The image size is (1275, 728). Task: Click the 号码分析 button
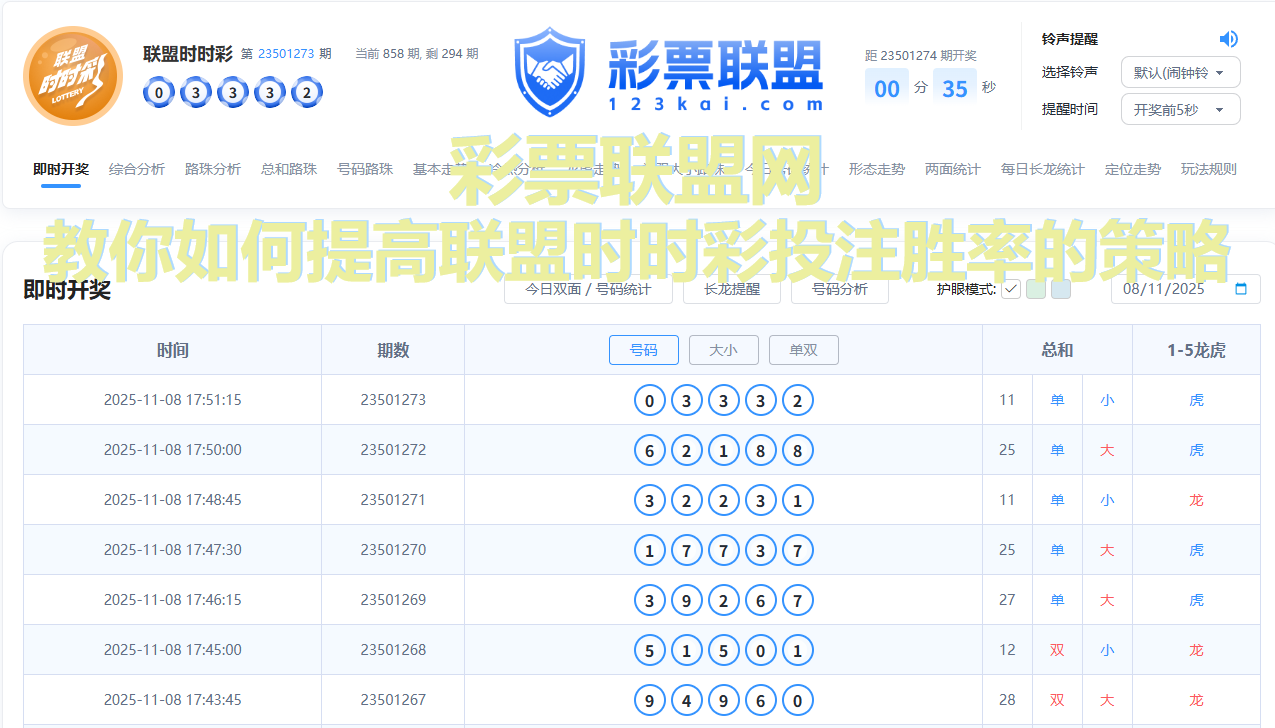[x=839, y=289]
